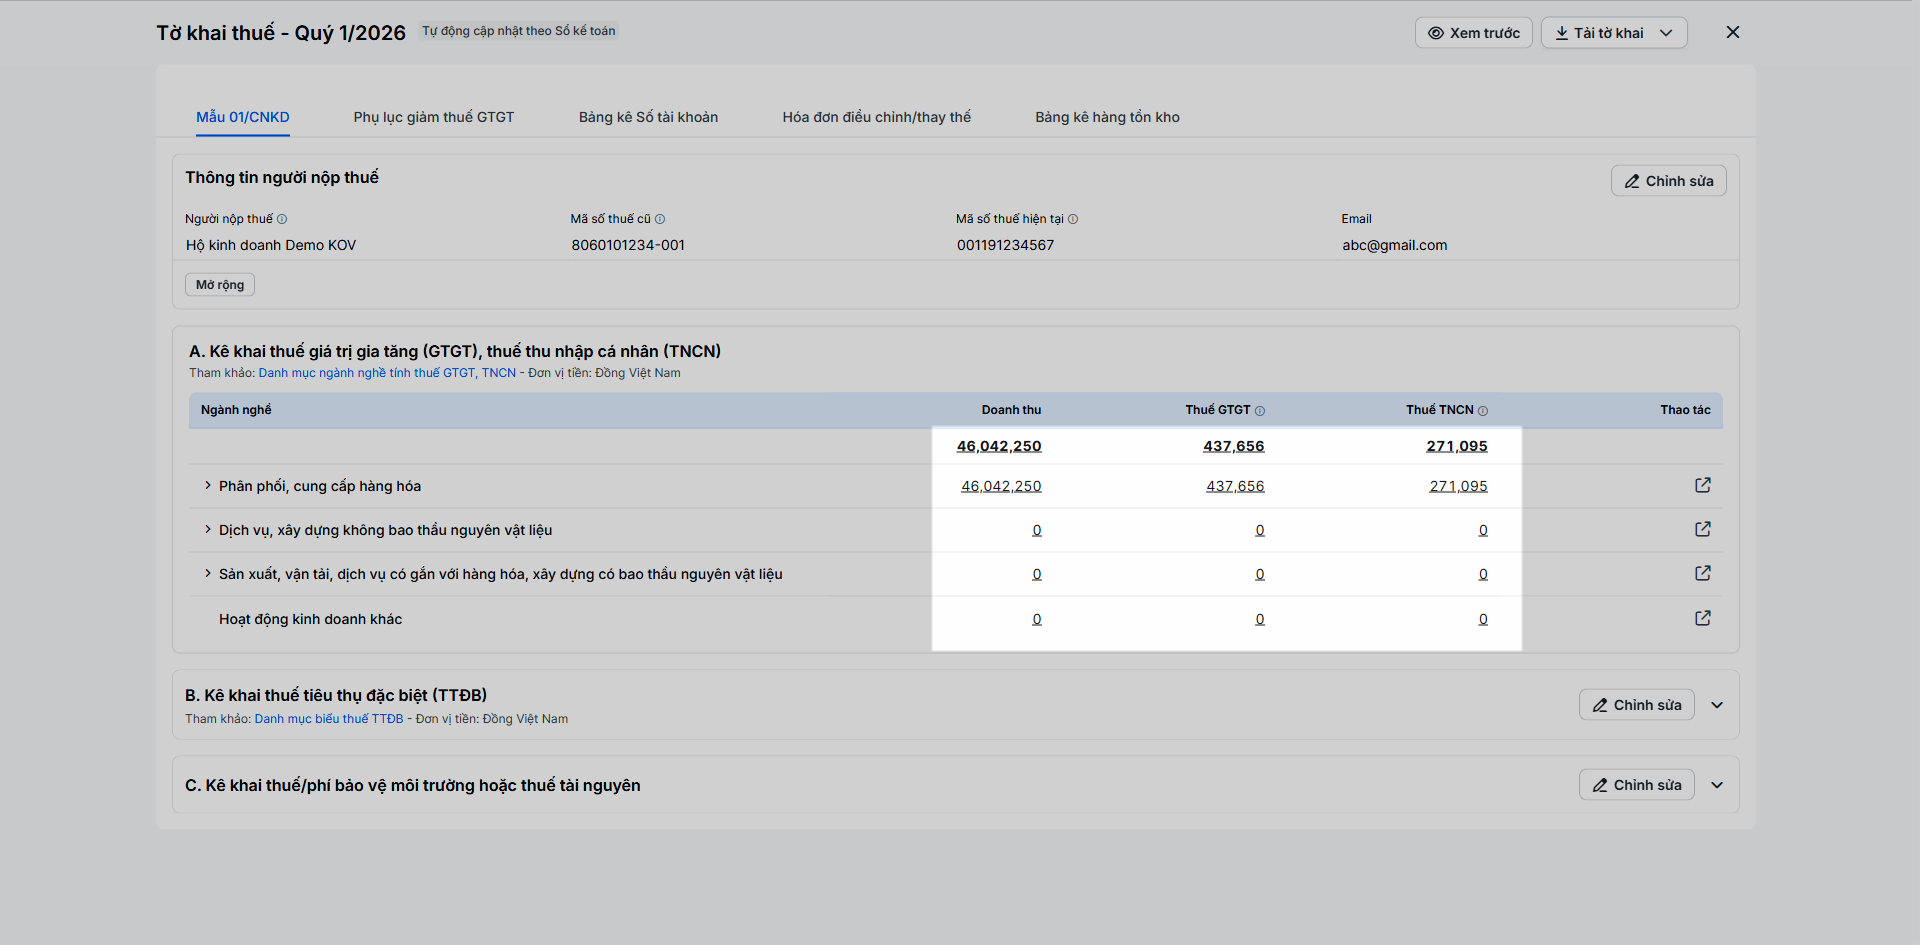Open external link for Sản xuất, vận tải row
1920x945 pixels.
(x=1703, y=573)
